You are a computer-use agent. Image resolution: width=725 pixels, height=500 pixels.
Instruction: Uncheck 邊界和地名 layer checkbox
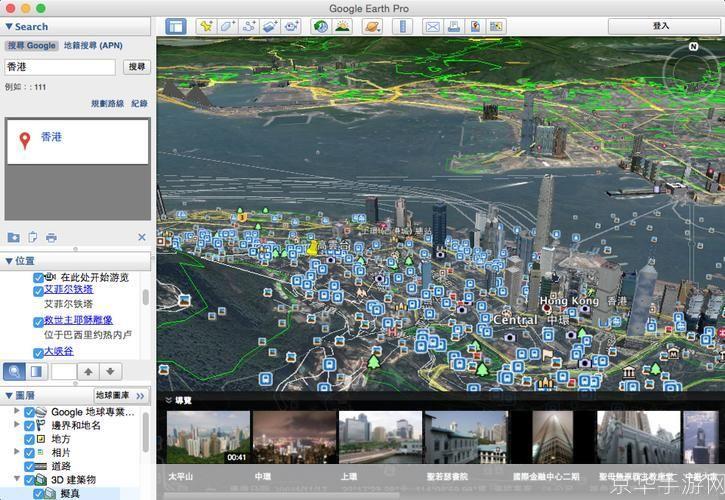29,426
